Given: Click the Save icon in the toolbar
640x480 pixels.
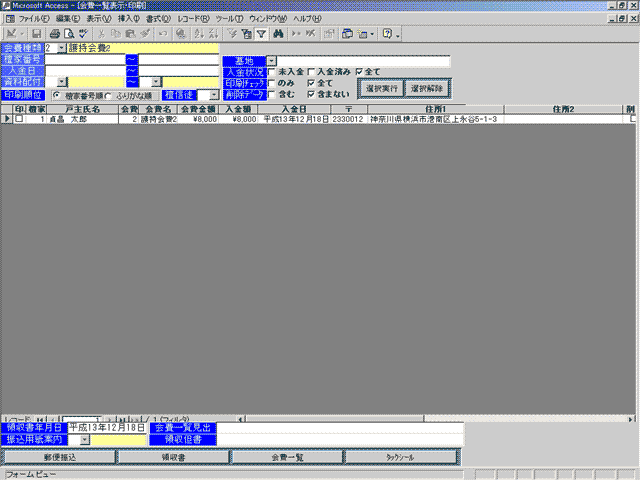Looking at the screenshot, I should click(x=37, y=34).
